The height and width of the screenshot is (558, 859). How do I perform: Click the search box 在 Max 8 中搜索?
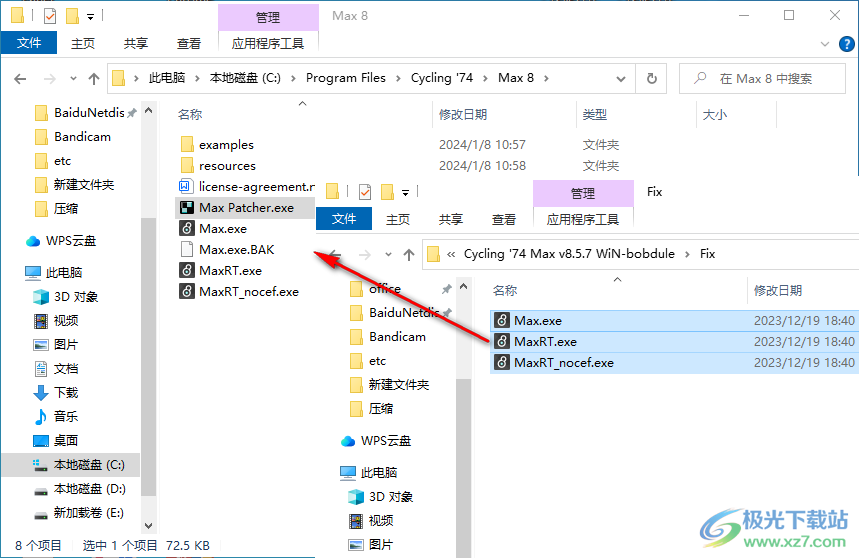tap(770, 78)
